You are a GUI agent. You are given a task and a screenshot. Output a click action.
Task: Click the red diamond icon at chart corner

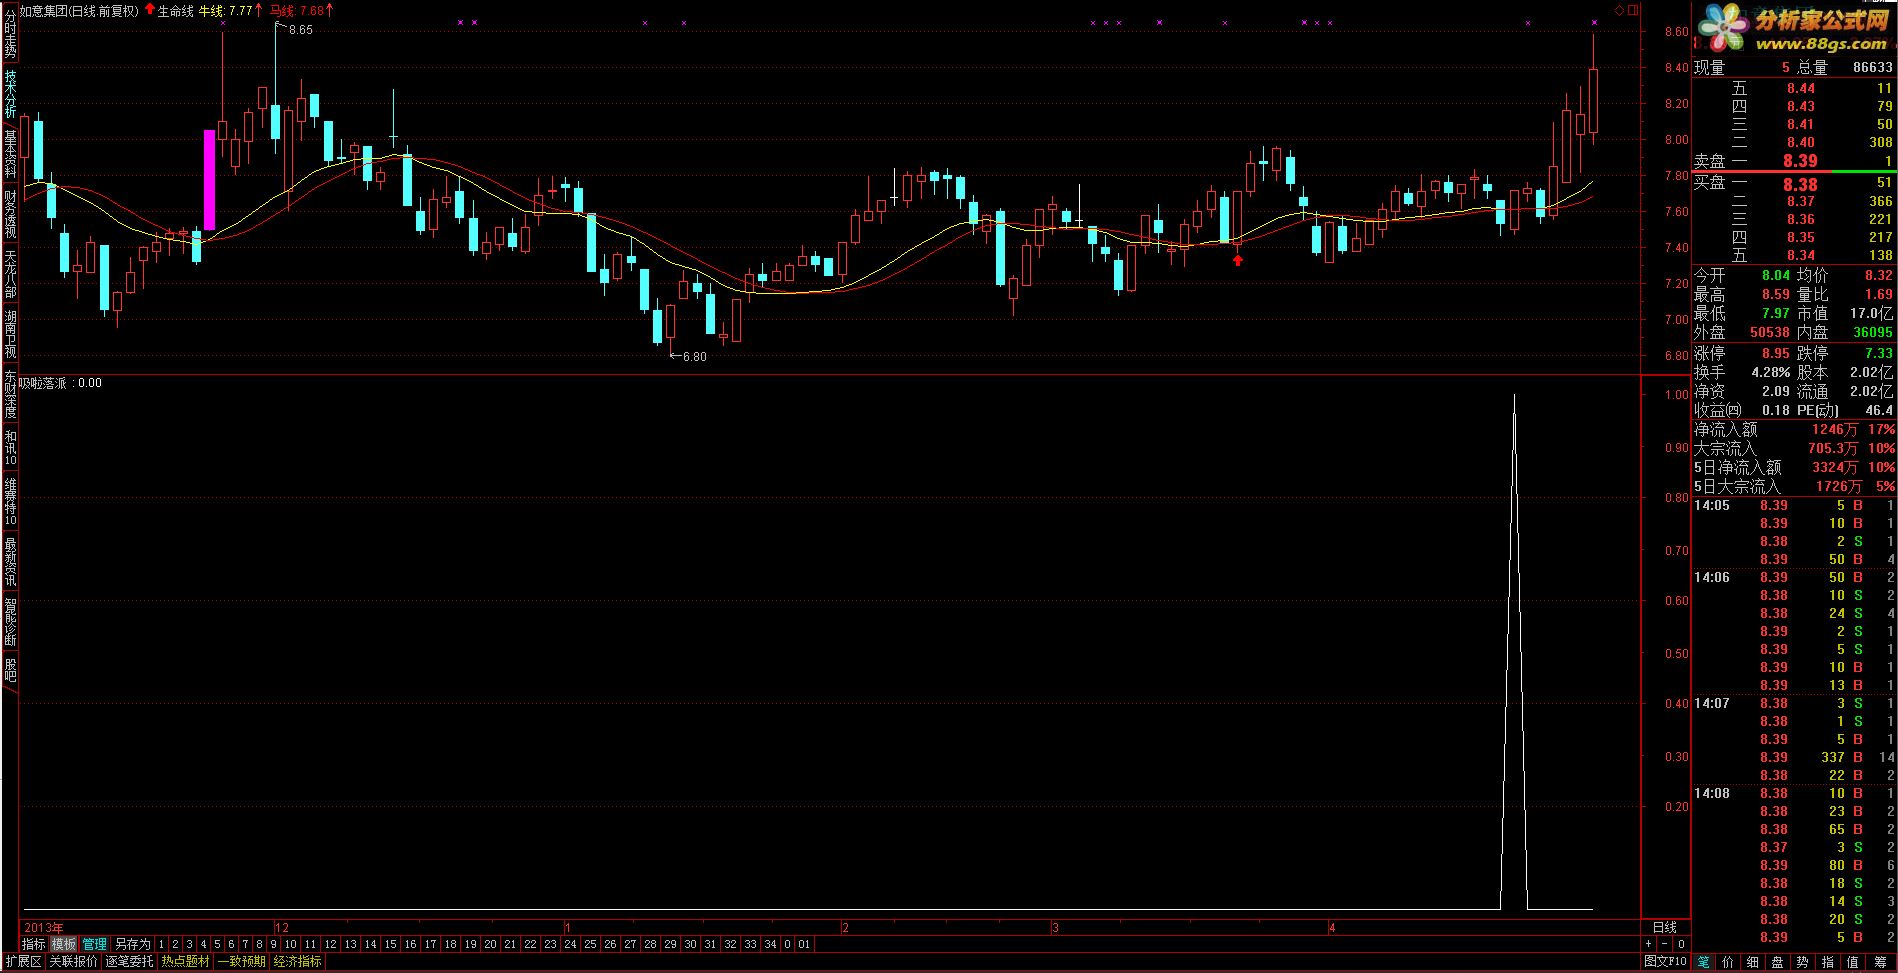1620,10
